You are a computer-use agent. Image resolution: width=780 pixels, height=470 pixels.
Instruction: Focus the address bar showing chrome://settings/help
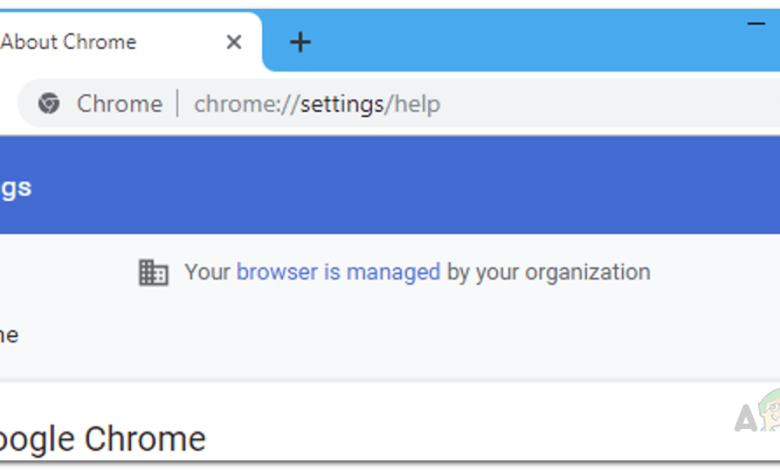[x=500, y=104]
